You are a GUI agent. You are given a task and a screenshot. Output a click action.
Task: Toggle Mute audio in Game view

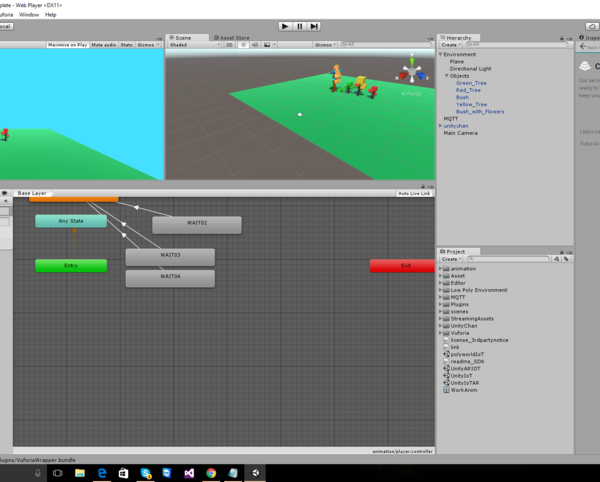104,45
